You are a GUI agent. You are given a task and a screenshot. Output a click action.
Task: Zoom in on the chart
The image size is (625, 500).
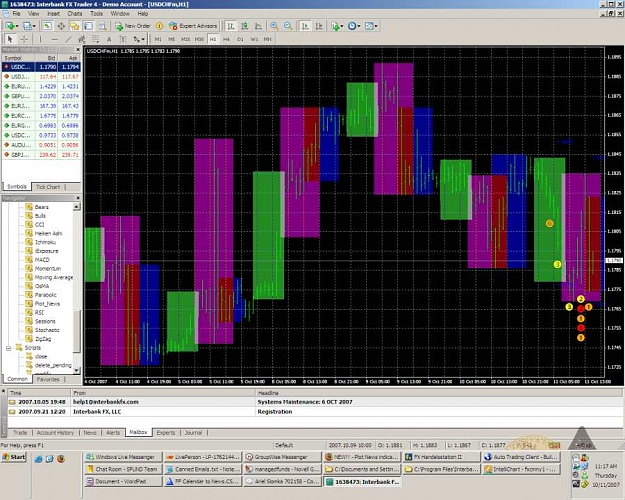click(x=274, y=26)
